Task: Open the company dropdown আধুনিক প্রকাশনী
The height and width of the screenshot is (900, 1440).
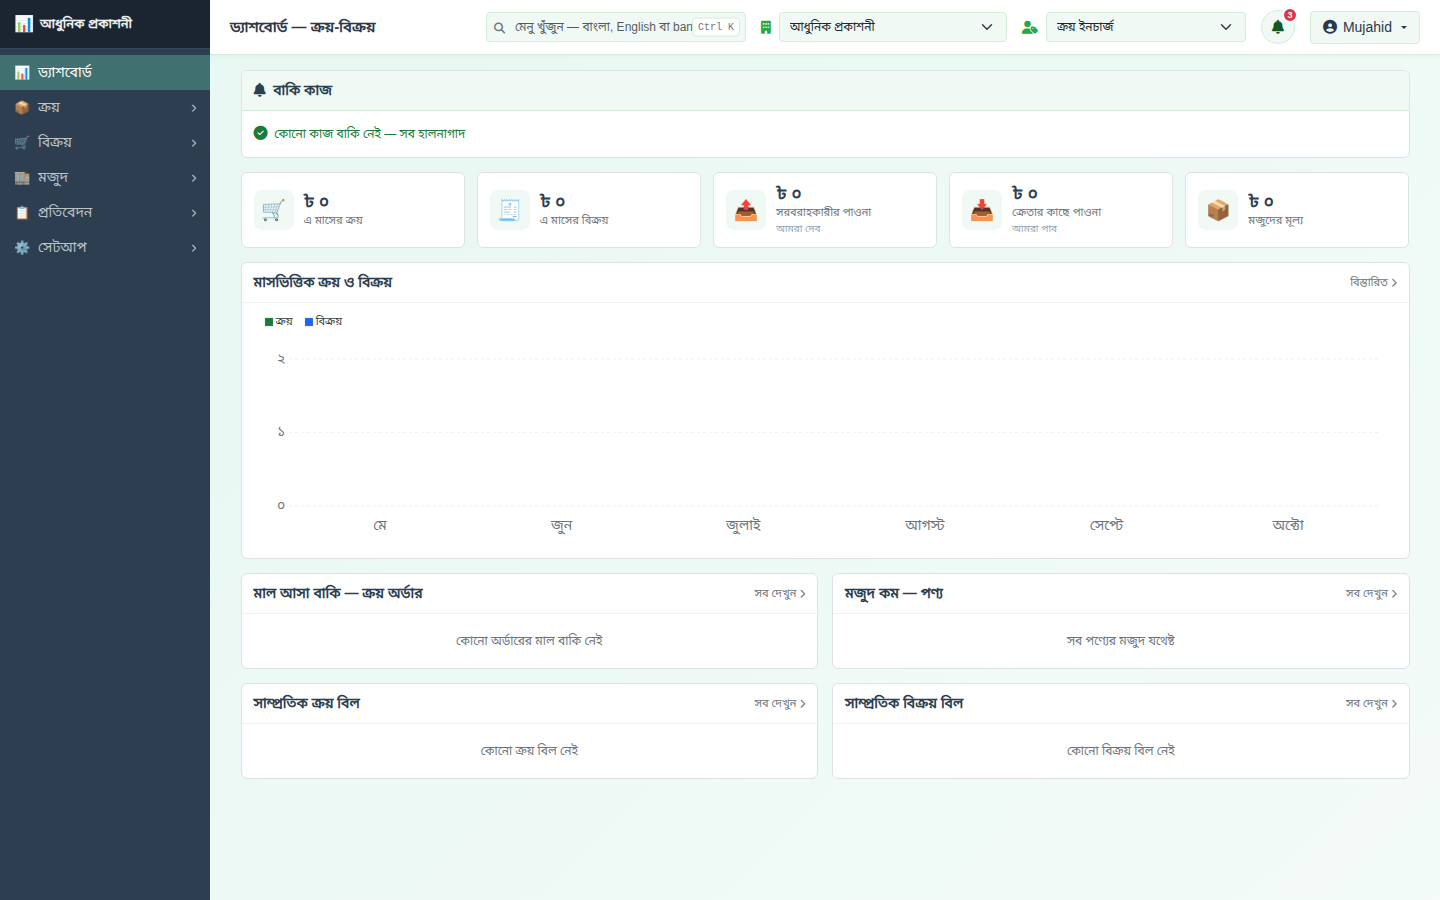Action: click(x=892, y=27)
